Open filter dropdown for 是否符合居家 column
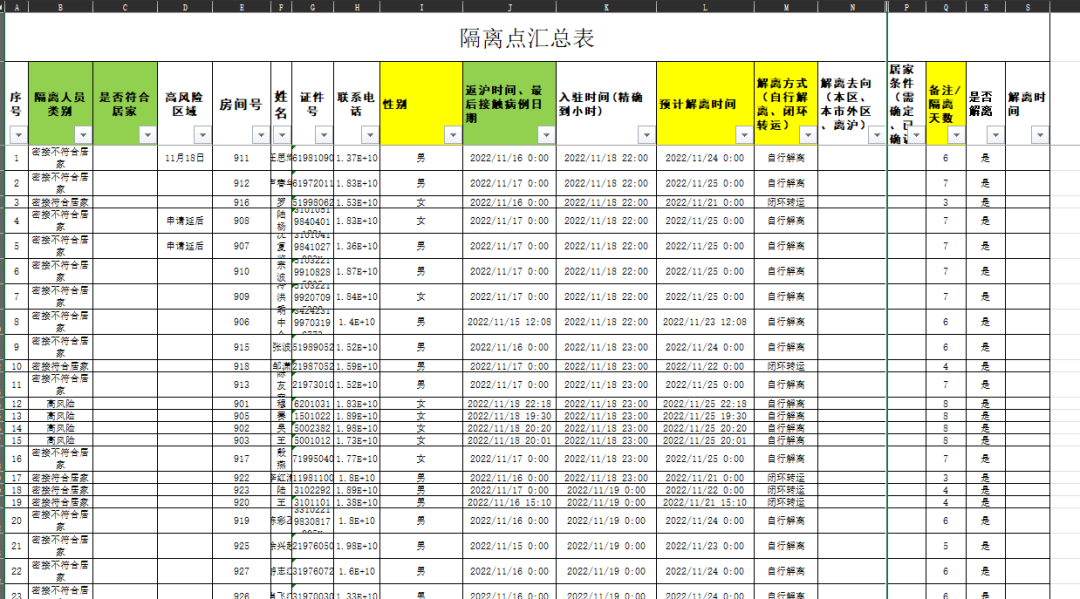This screenshot has height=599, width=1080. coord(147,135)
